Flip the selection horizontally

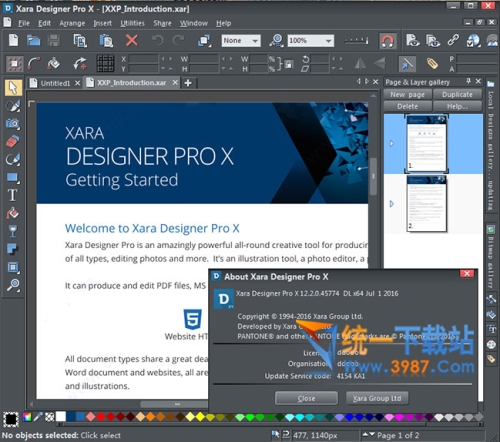pos(360,63)
